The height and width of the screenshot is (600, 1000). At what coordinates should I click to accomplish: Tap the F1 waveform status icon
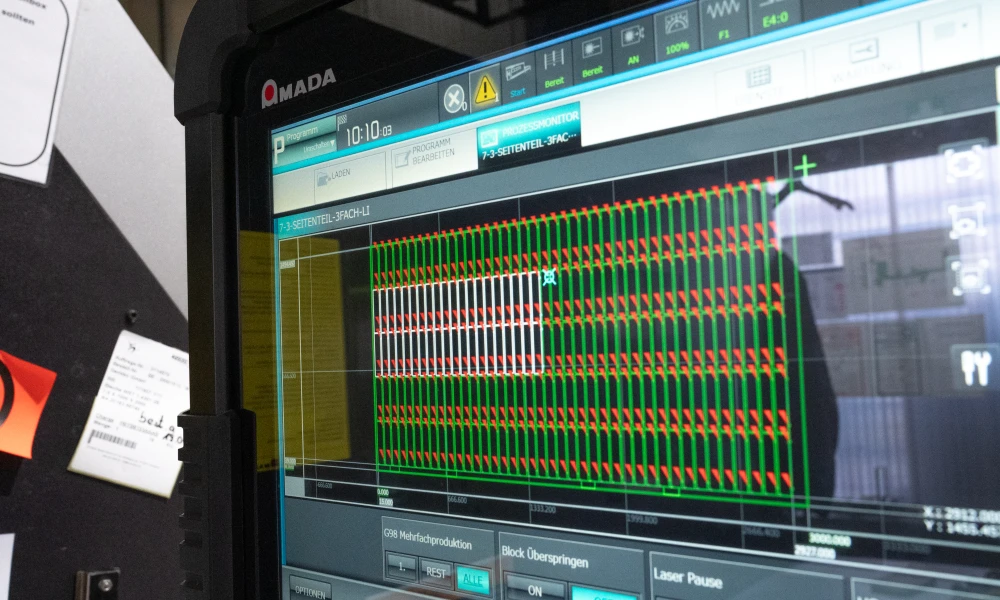click(723, 22)
